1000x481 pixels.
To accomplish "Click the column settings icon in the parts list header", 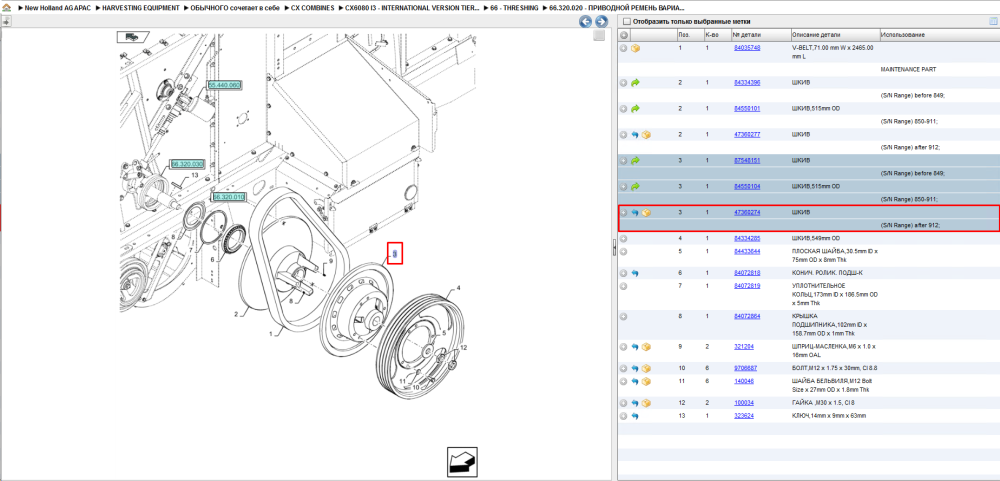I will pyautogui.click(x=992, y=22).
